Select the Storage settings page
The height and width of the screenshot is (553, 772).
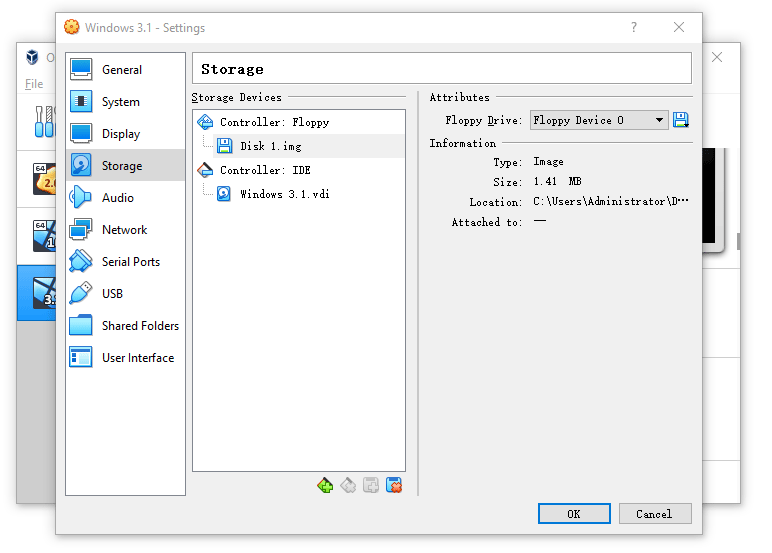click(x=126, y=165)
